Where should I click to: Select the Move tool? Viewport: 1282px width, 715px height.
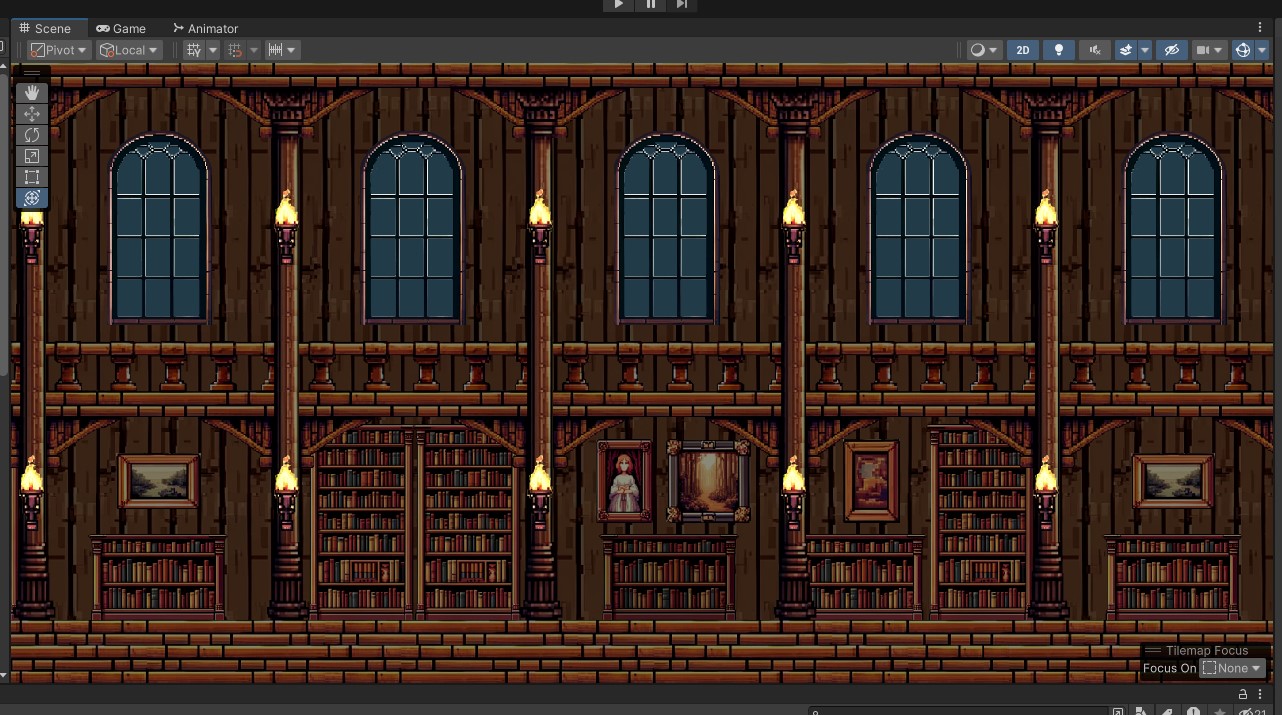32,114
